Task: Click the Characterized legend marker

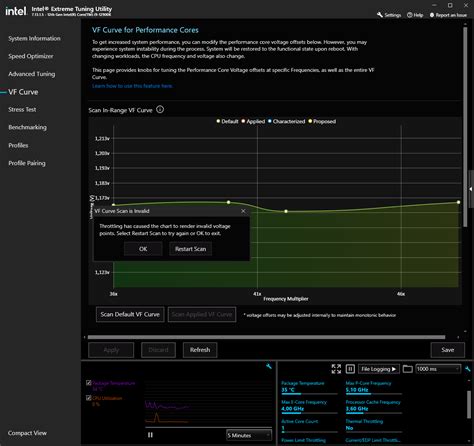Action: point(270,121)
